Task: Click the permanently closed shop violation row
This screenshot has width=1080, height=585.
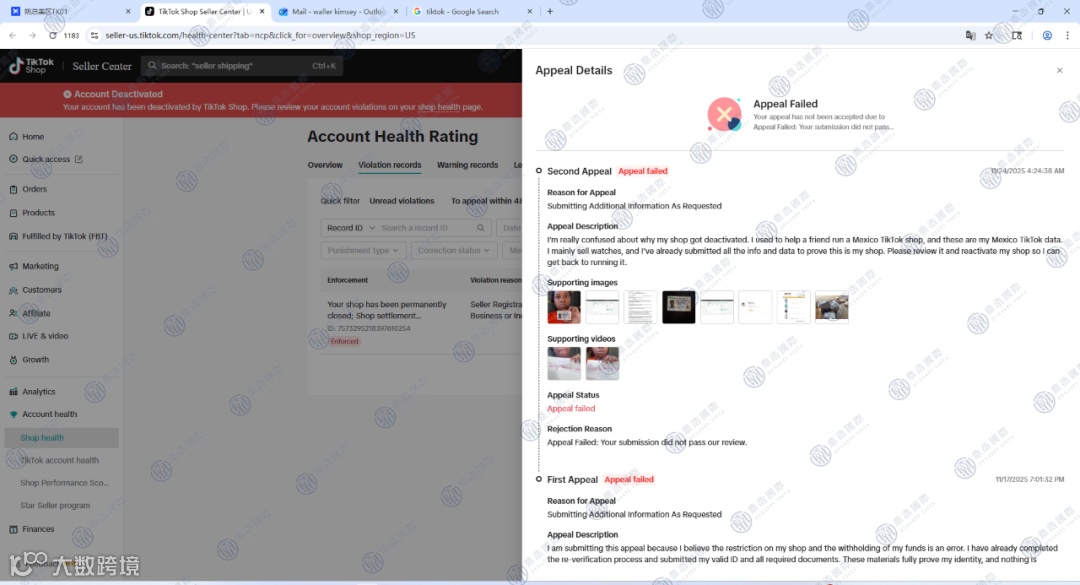Action: [x=424, y=322]
